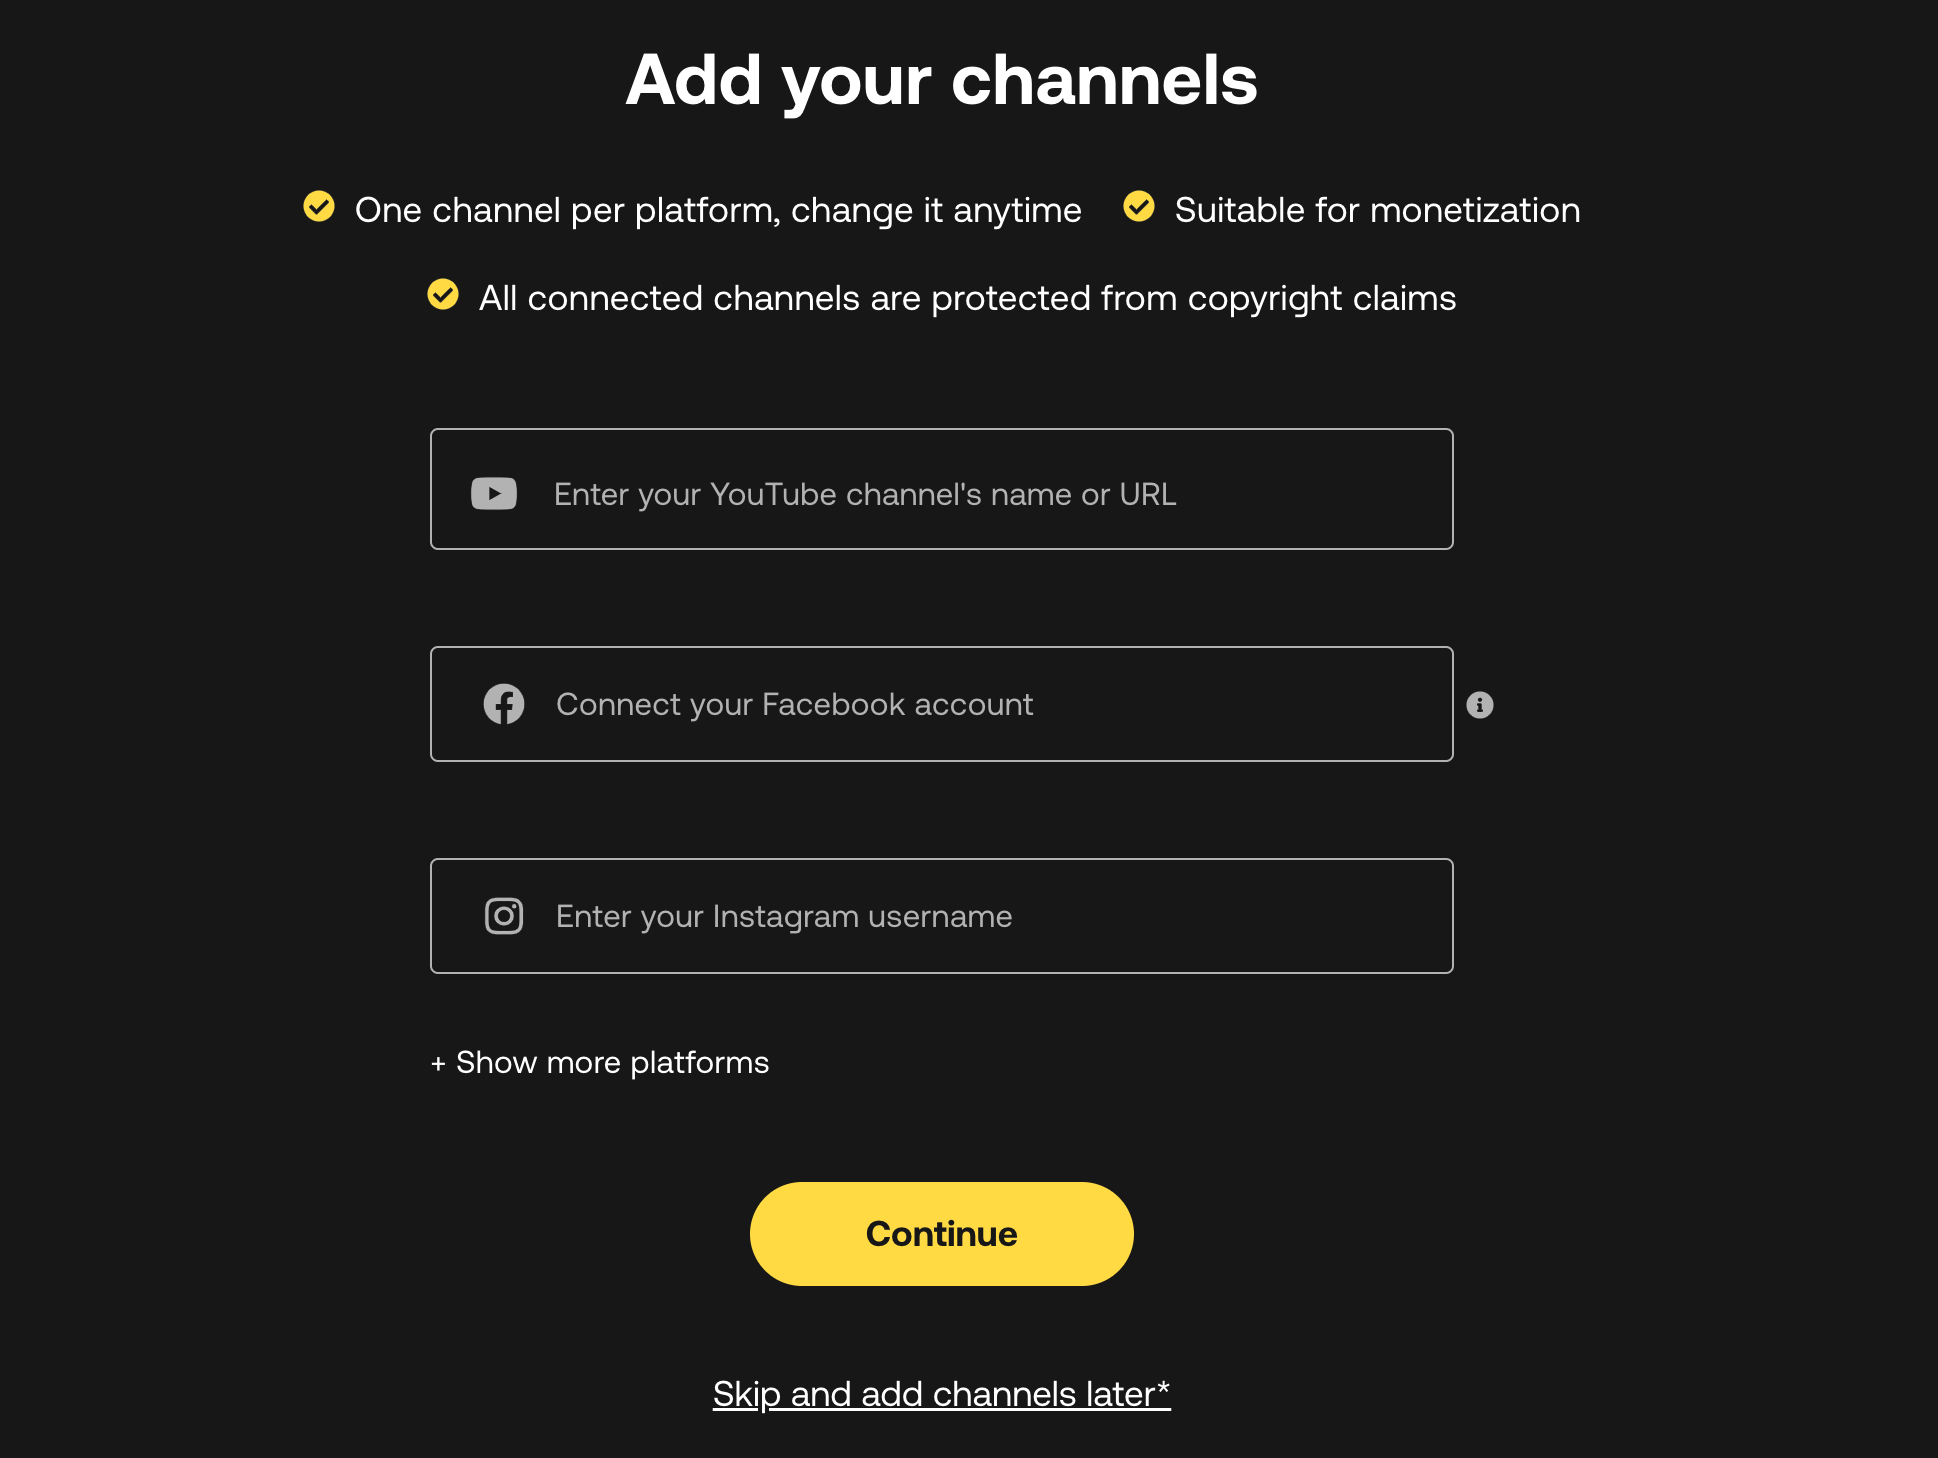This screenshot has height=1458, width=1938.
Task: Click right end of YouTube input box
Action: click(1400, 489)
